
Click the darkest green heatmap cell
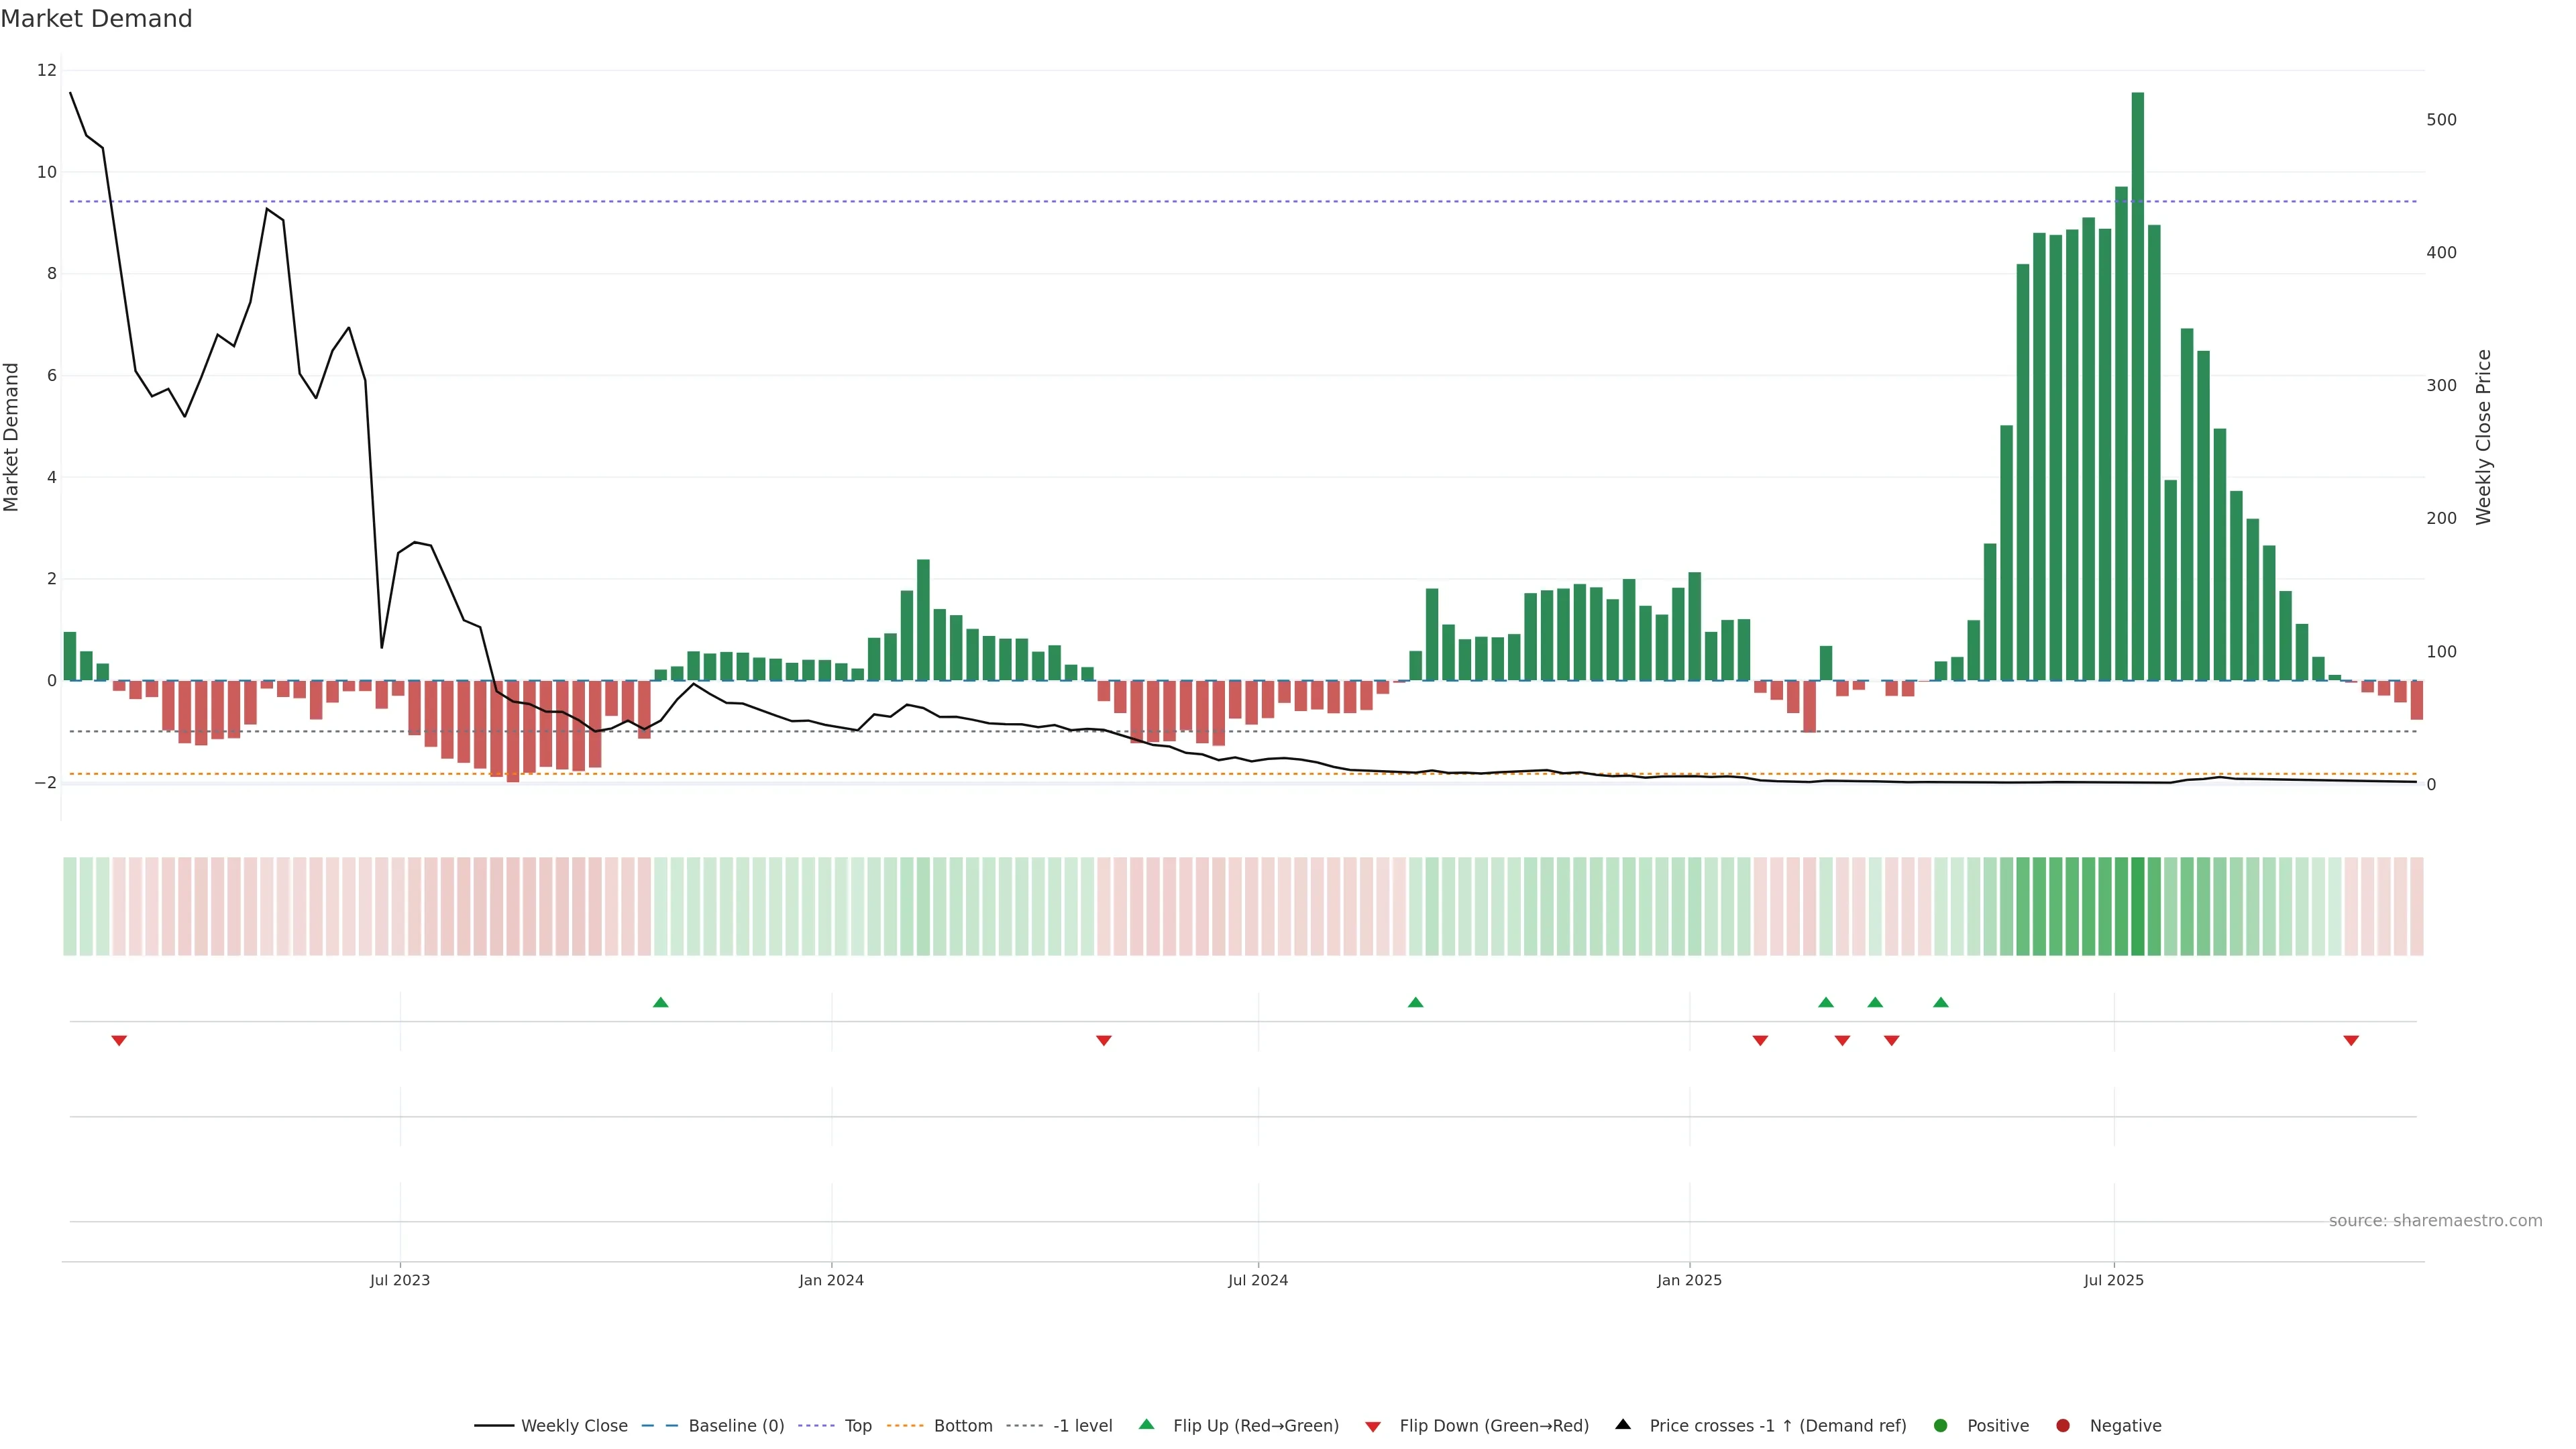2137,906
